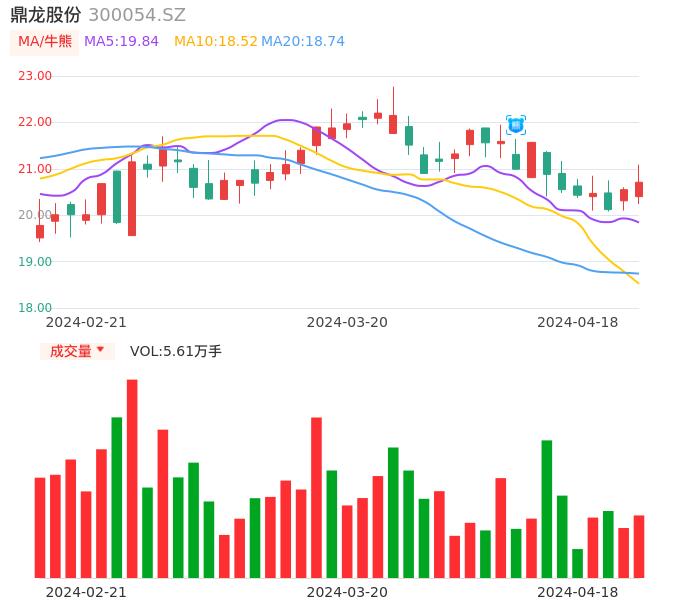The height and width of the screenshot is (606, 686).
Task: Select the 2024-04-18 date on the price axis
Action: (x=577, y=322)
